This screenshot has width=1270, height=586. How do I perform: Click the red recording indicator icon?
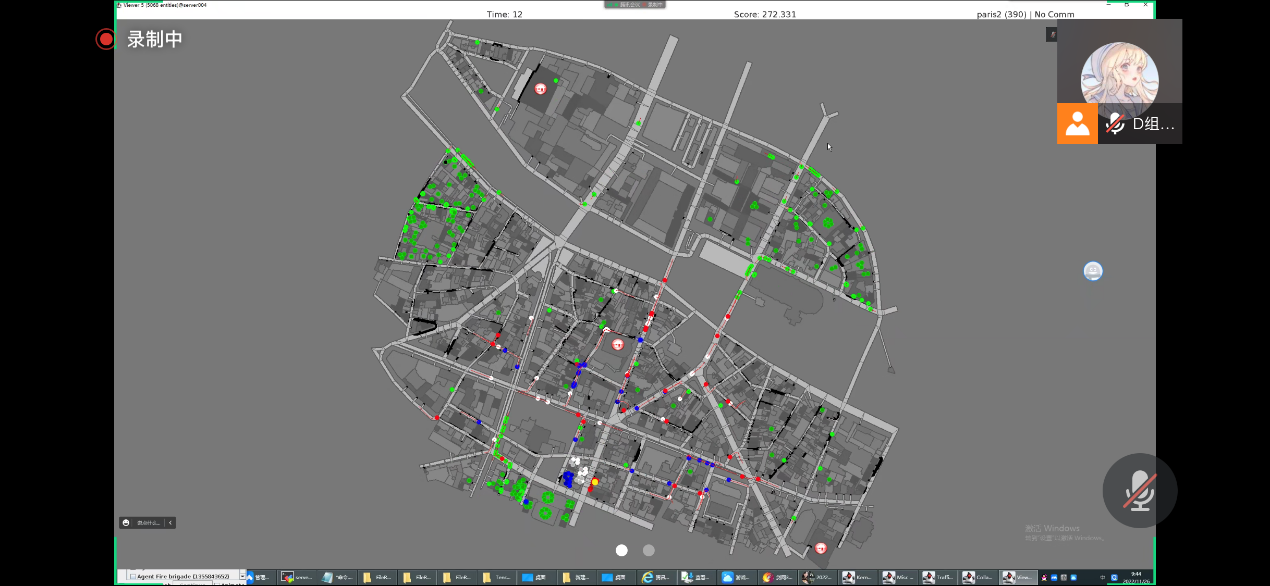click(106, 39)
